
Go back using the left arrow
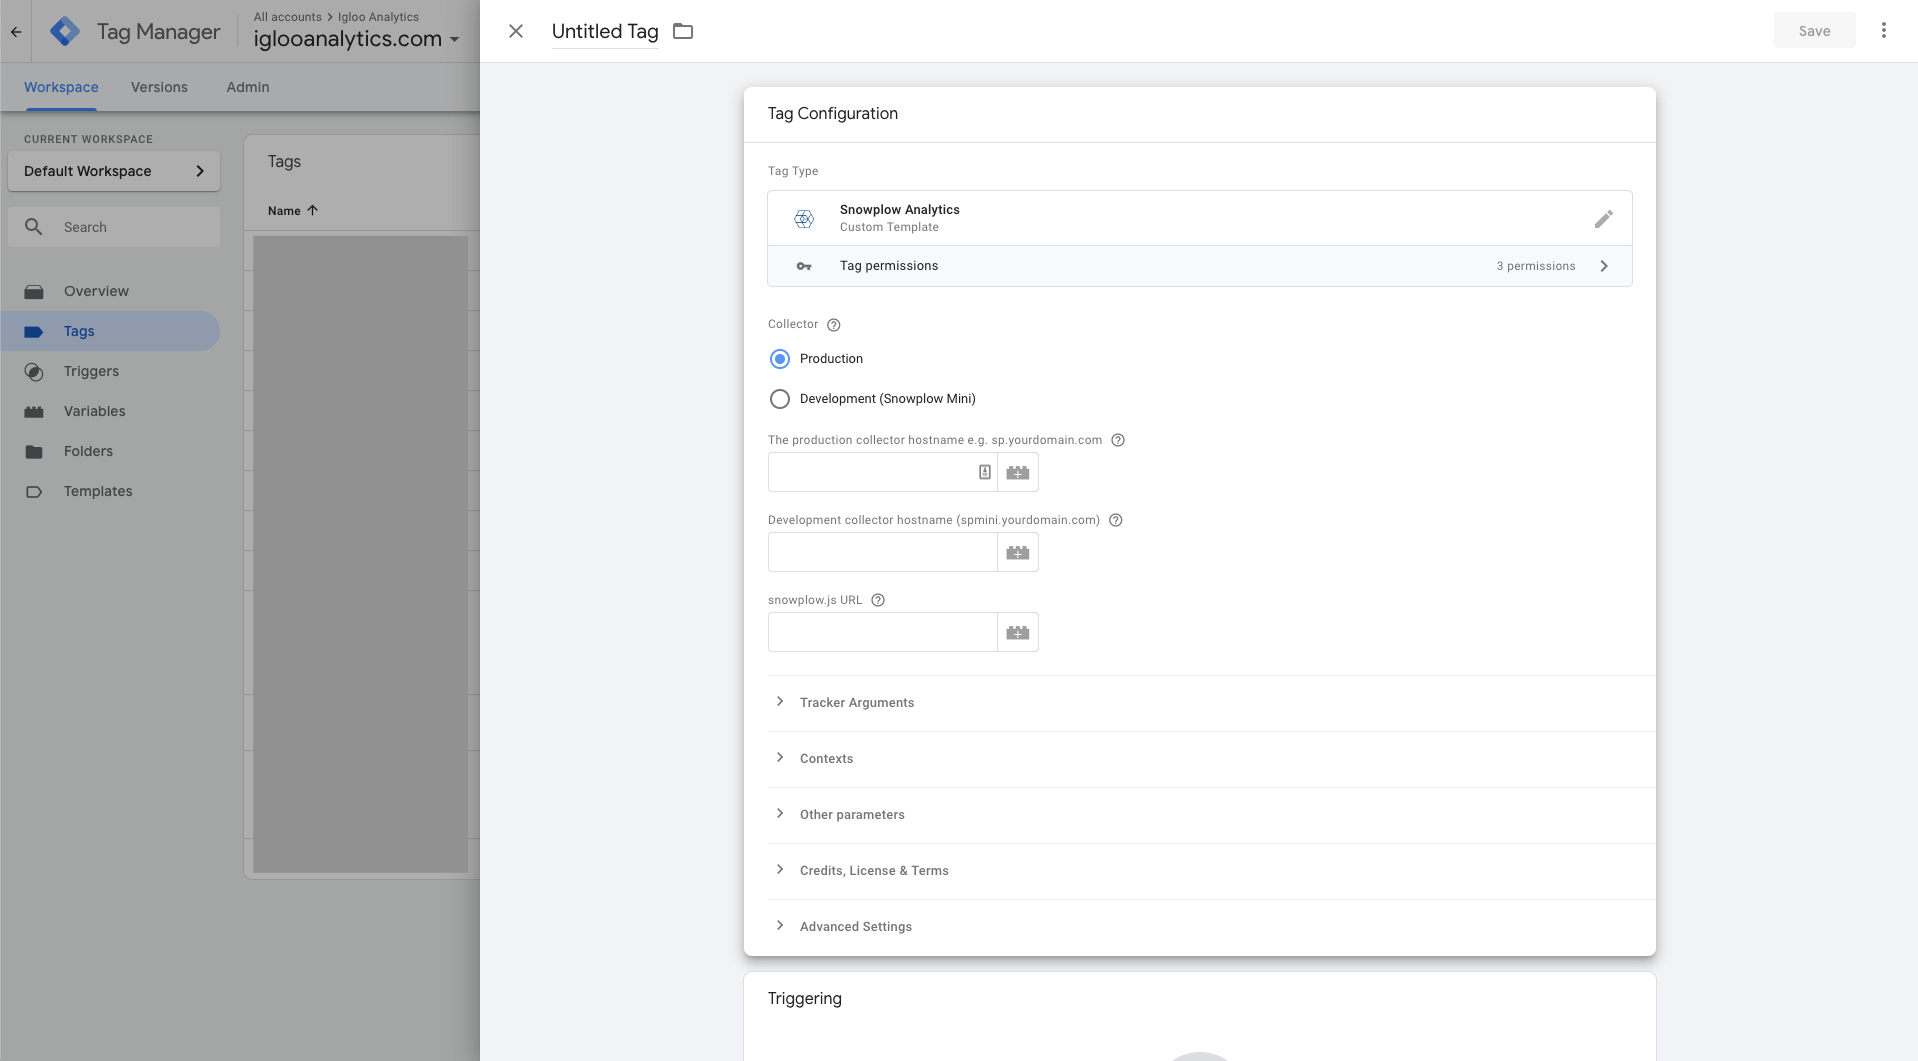click(16, 31)
